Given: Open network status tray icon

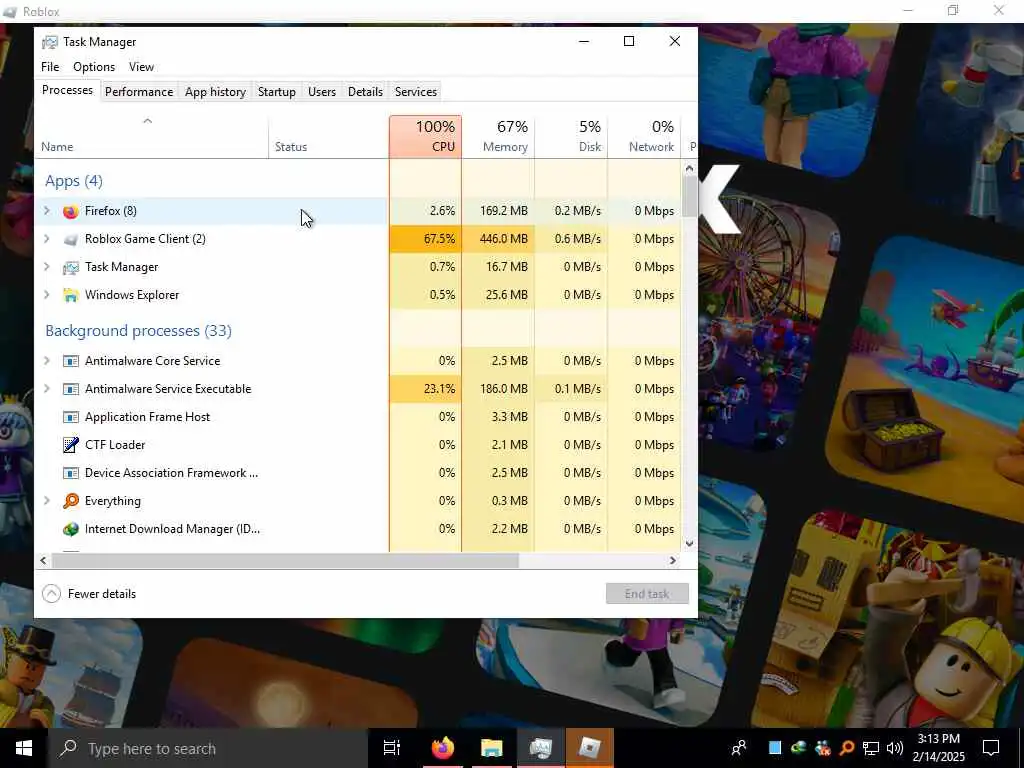Looking at the screenshot, I should [x=871, y=748].
